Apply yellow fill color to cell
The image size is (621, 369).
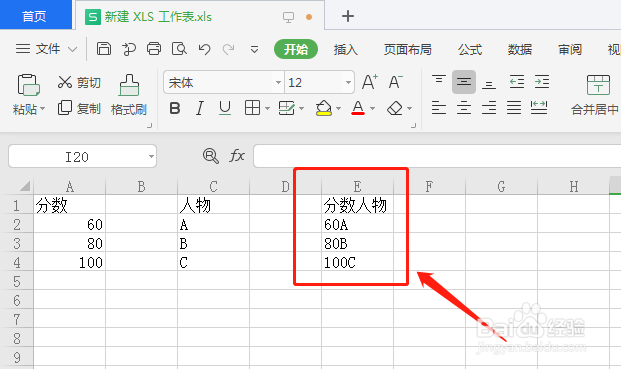[324, 108]
